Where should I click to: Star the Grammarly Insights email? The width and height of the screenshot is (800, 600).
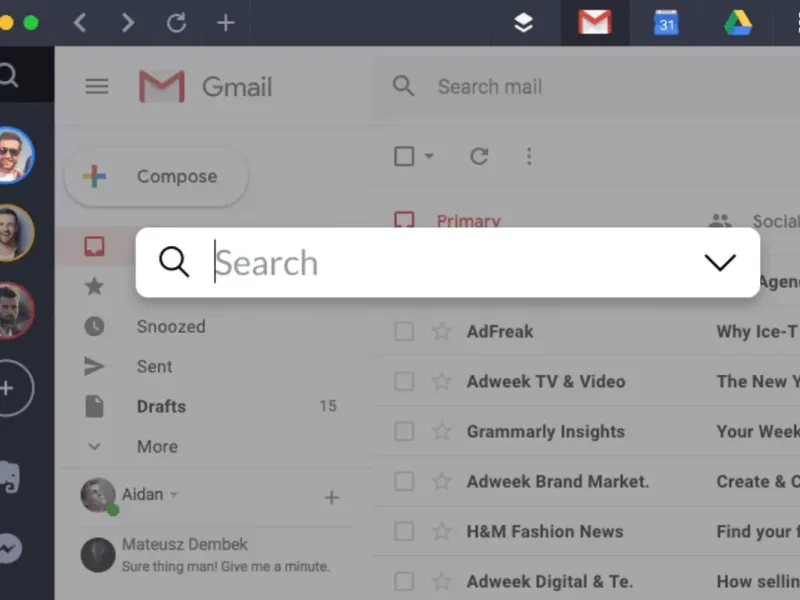pos(442,432)
